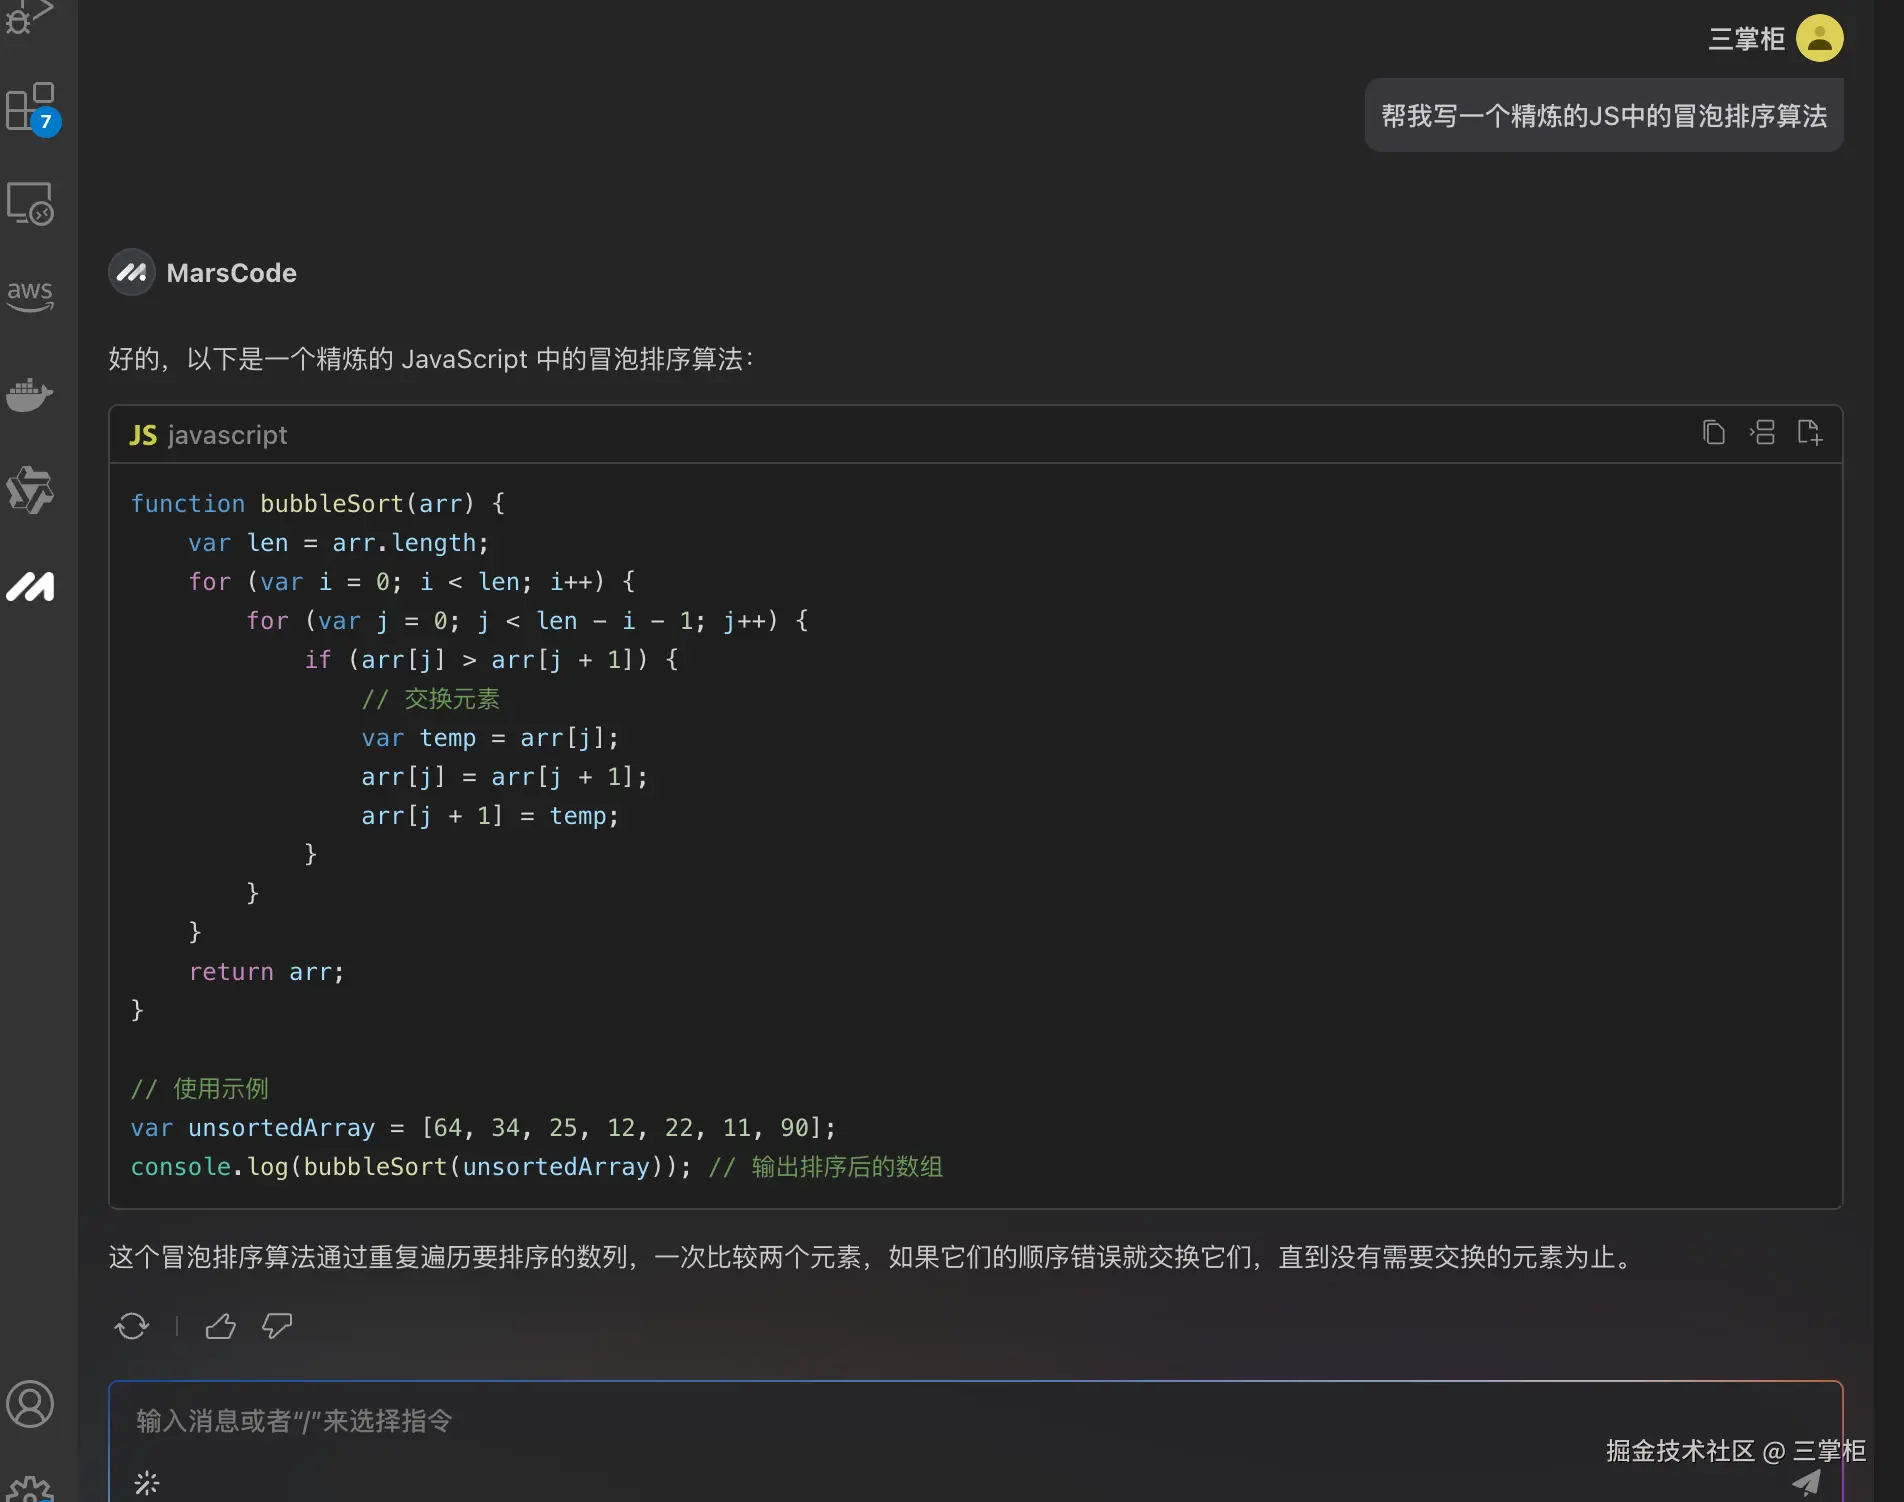Click the 三掌柜 user avatar

point(1820,38)
